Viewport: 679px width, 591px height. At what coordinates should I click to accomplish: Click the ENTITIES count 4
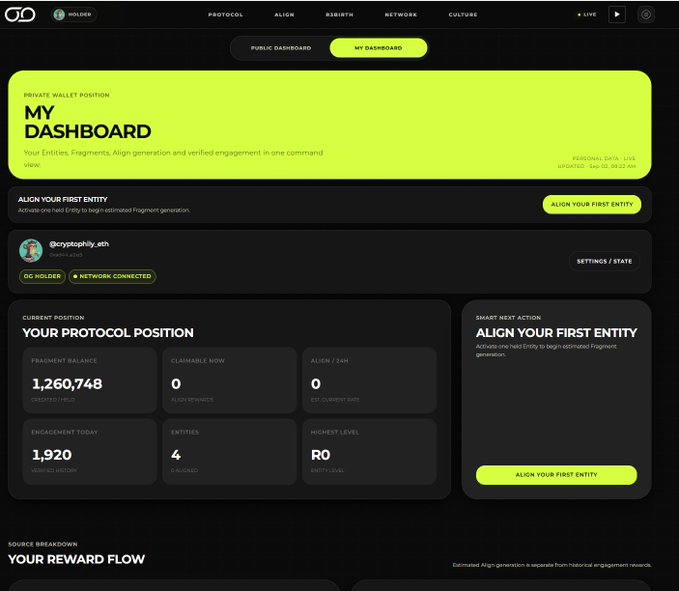176,455
